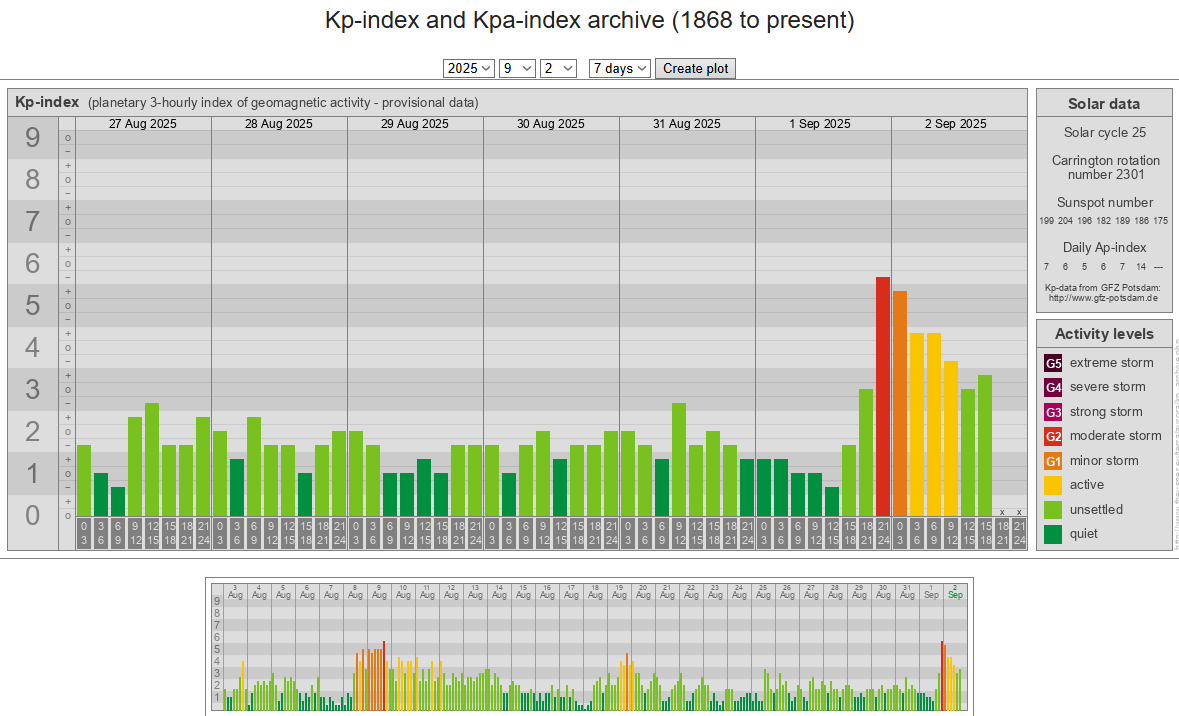Click the '2 Sep 2025' column header
This screenshot has height=716, width=1179.
click(958, 124)
